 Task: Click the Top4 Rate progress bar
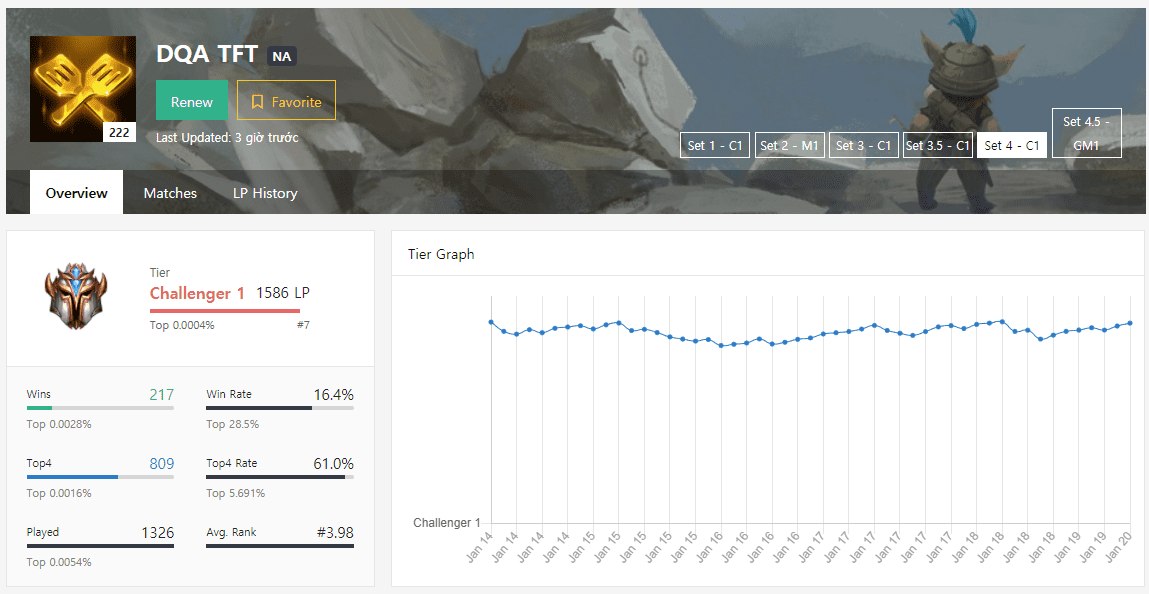(280, 477)
